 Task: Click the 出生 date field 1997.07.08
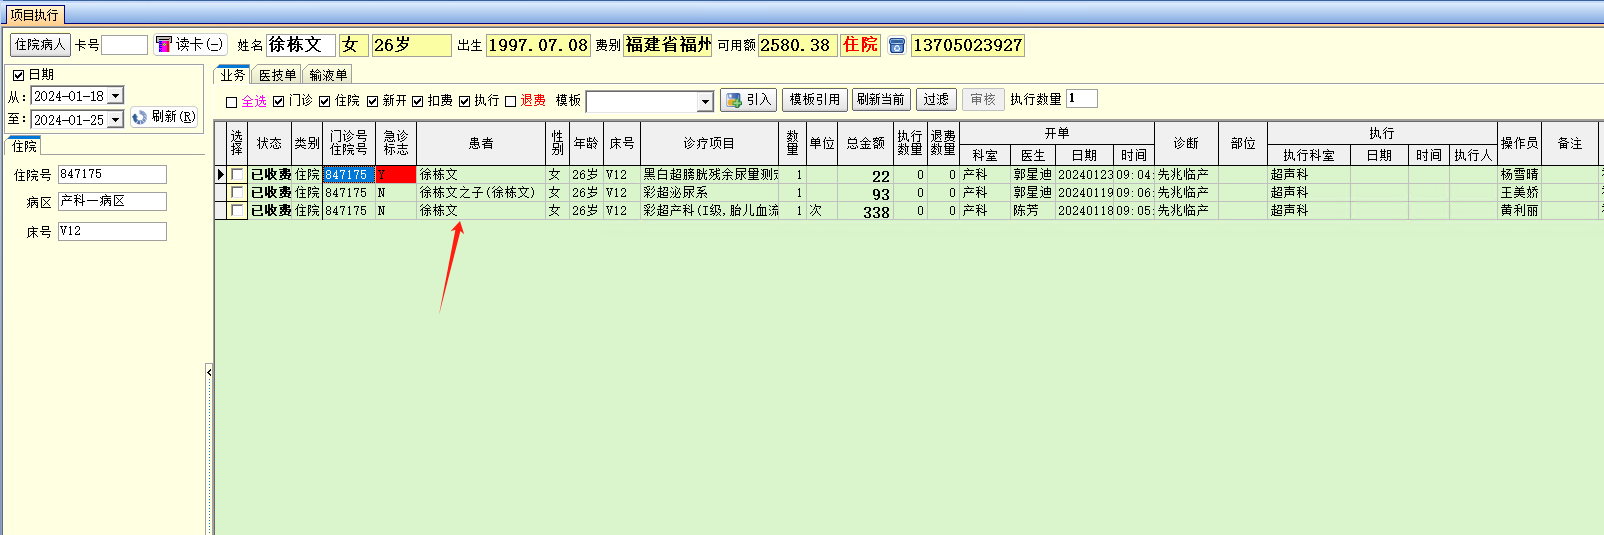click(x=538, y=45)
